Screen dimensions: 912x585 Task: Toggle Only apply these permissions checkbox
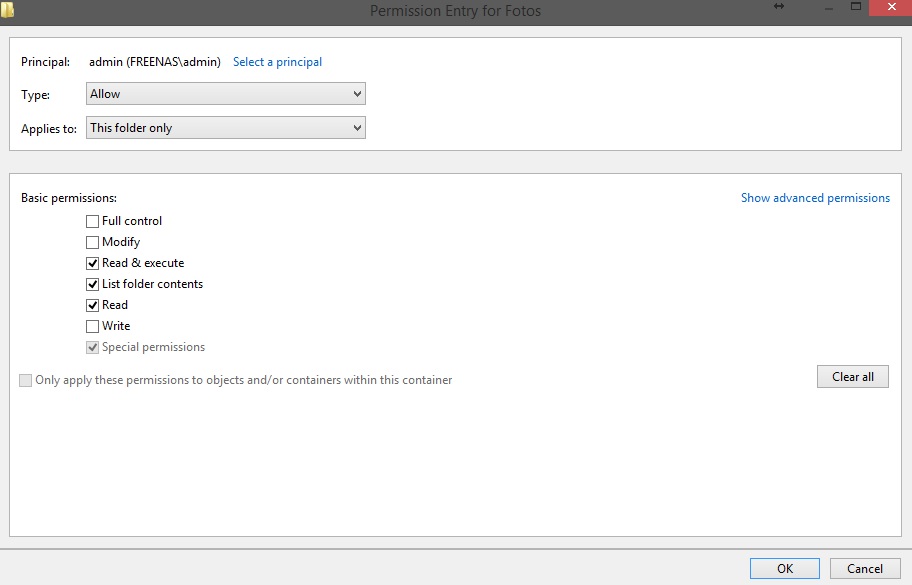coord(26,380)
